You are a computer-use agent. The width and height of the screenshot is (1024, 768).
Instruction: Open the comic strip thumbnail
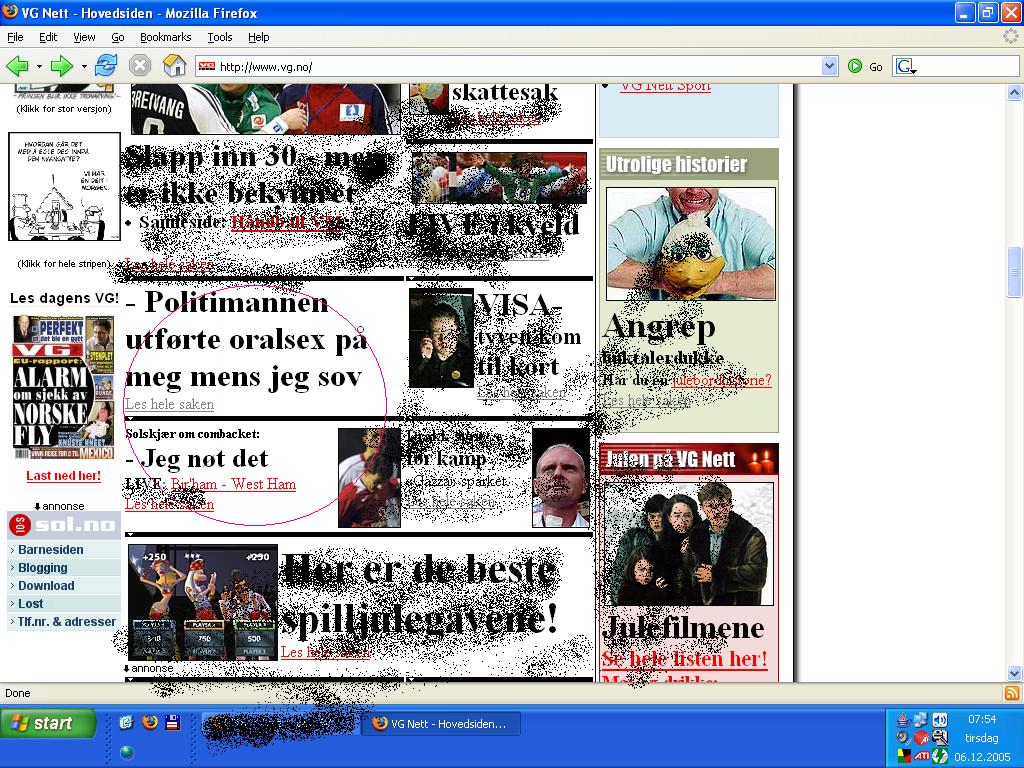(64, 186)
